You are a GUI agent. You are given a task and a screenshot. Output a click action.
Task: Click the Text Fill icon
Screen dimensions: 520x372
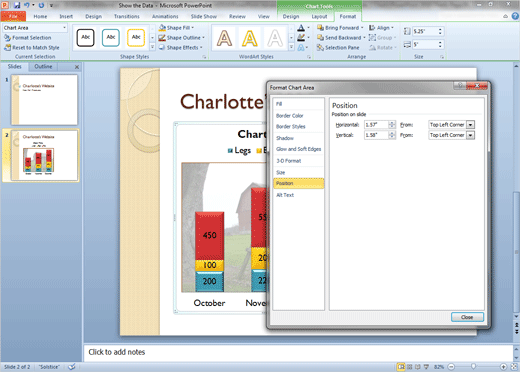pyautogui.click(x=301, y=28)
